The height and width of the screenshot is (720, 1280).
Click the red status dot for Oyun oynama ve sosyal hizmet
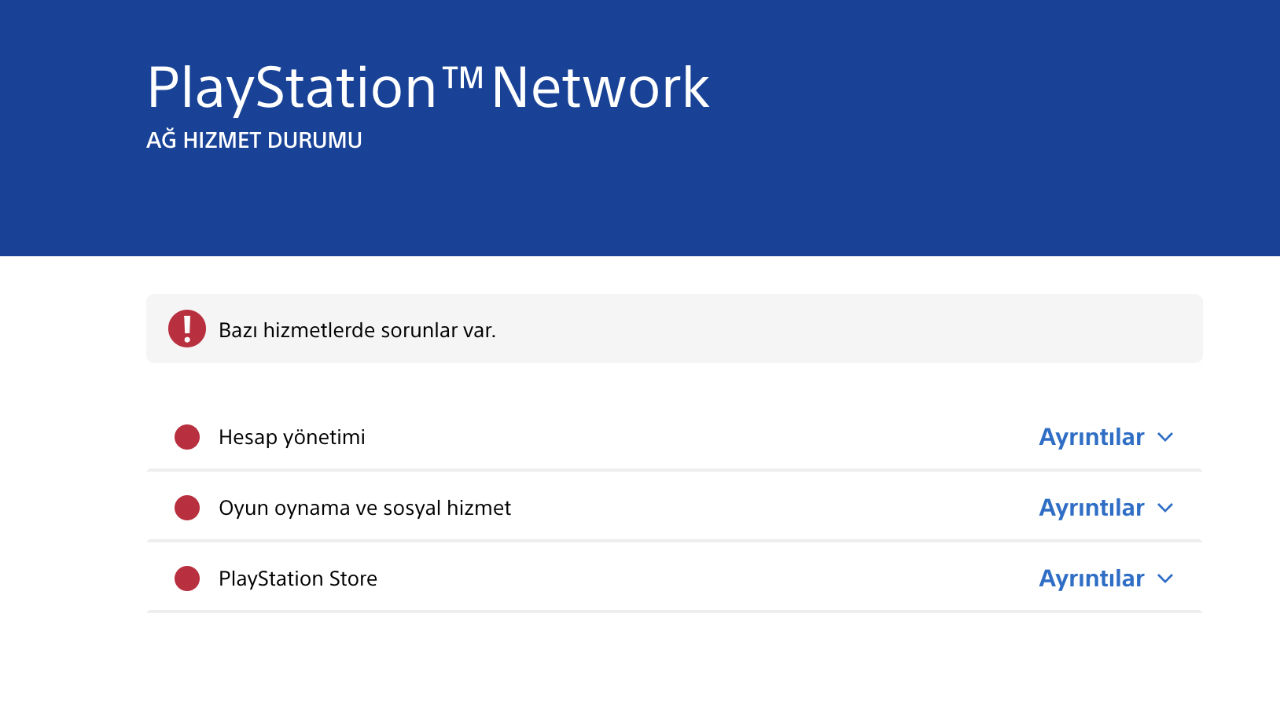coord(187,508)
